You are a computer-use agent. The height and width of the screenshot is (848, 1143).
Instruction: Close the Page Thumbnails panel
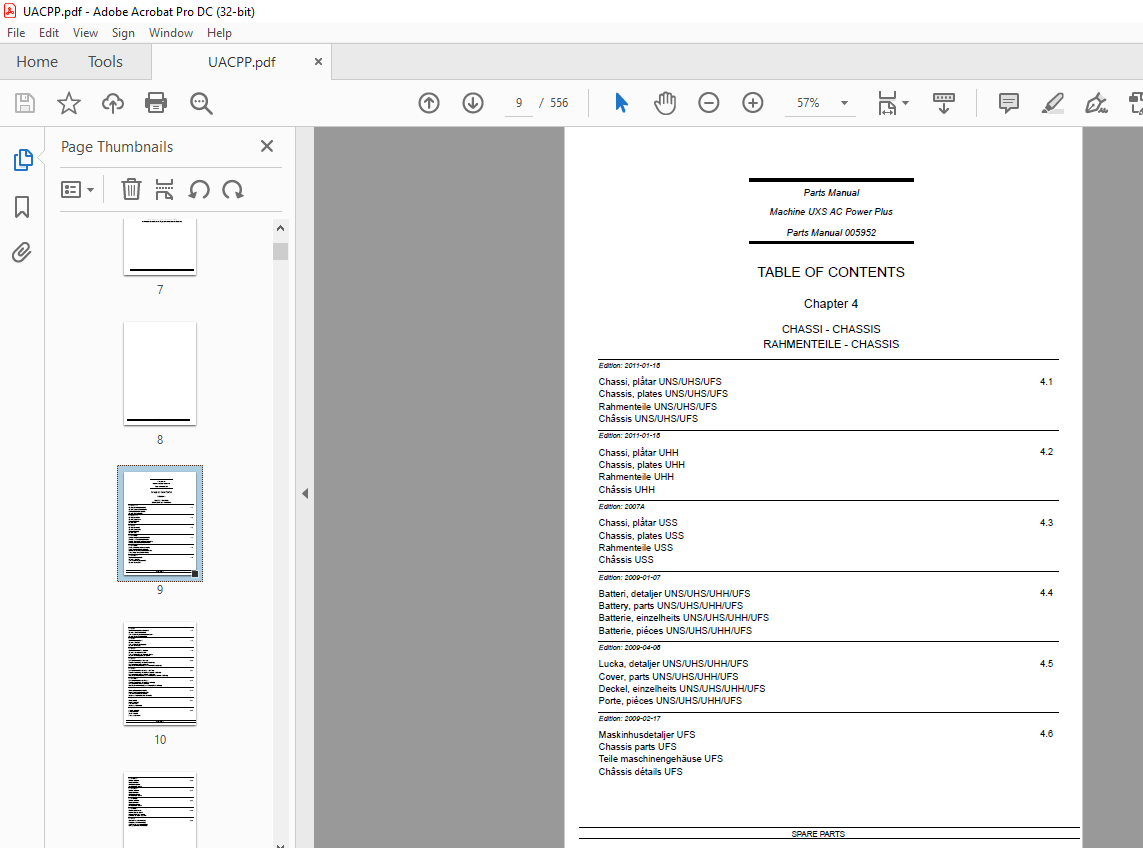(267, 147)
